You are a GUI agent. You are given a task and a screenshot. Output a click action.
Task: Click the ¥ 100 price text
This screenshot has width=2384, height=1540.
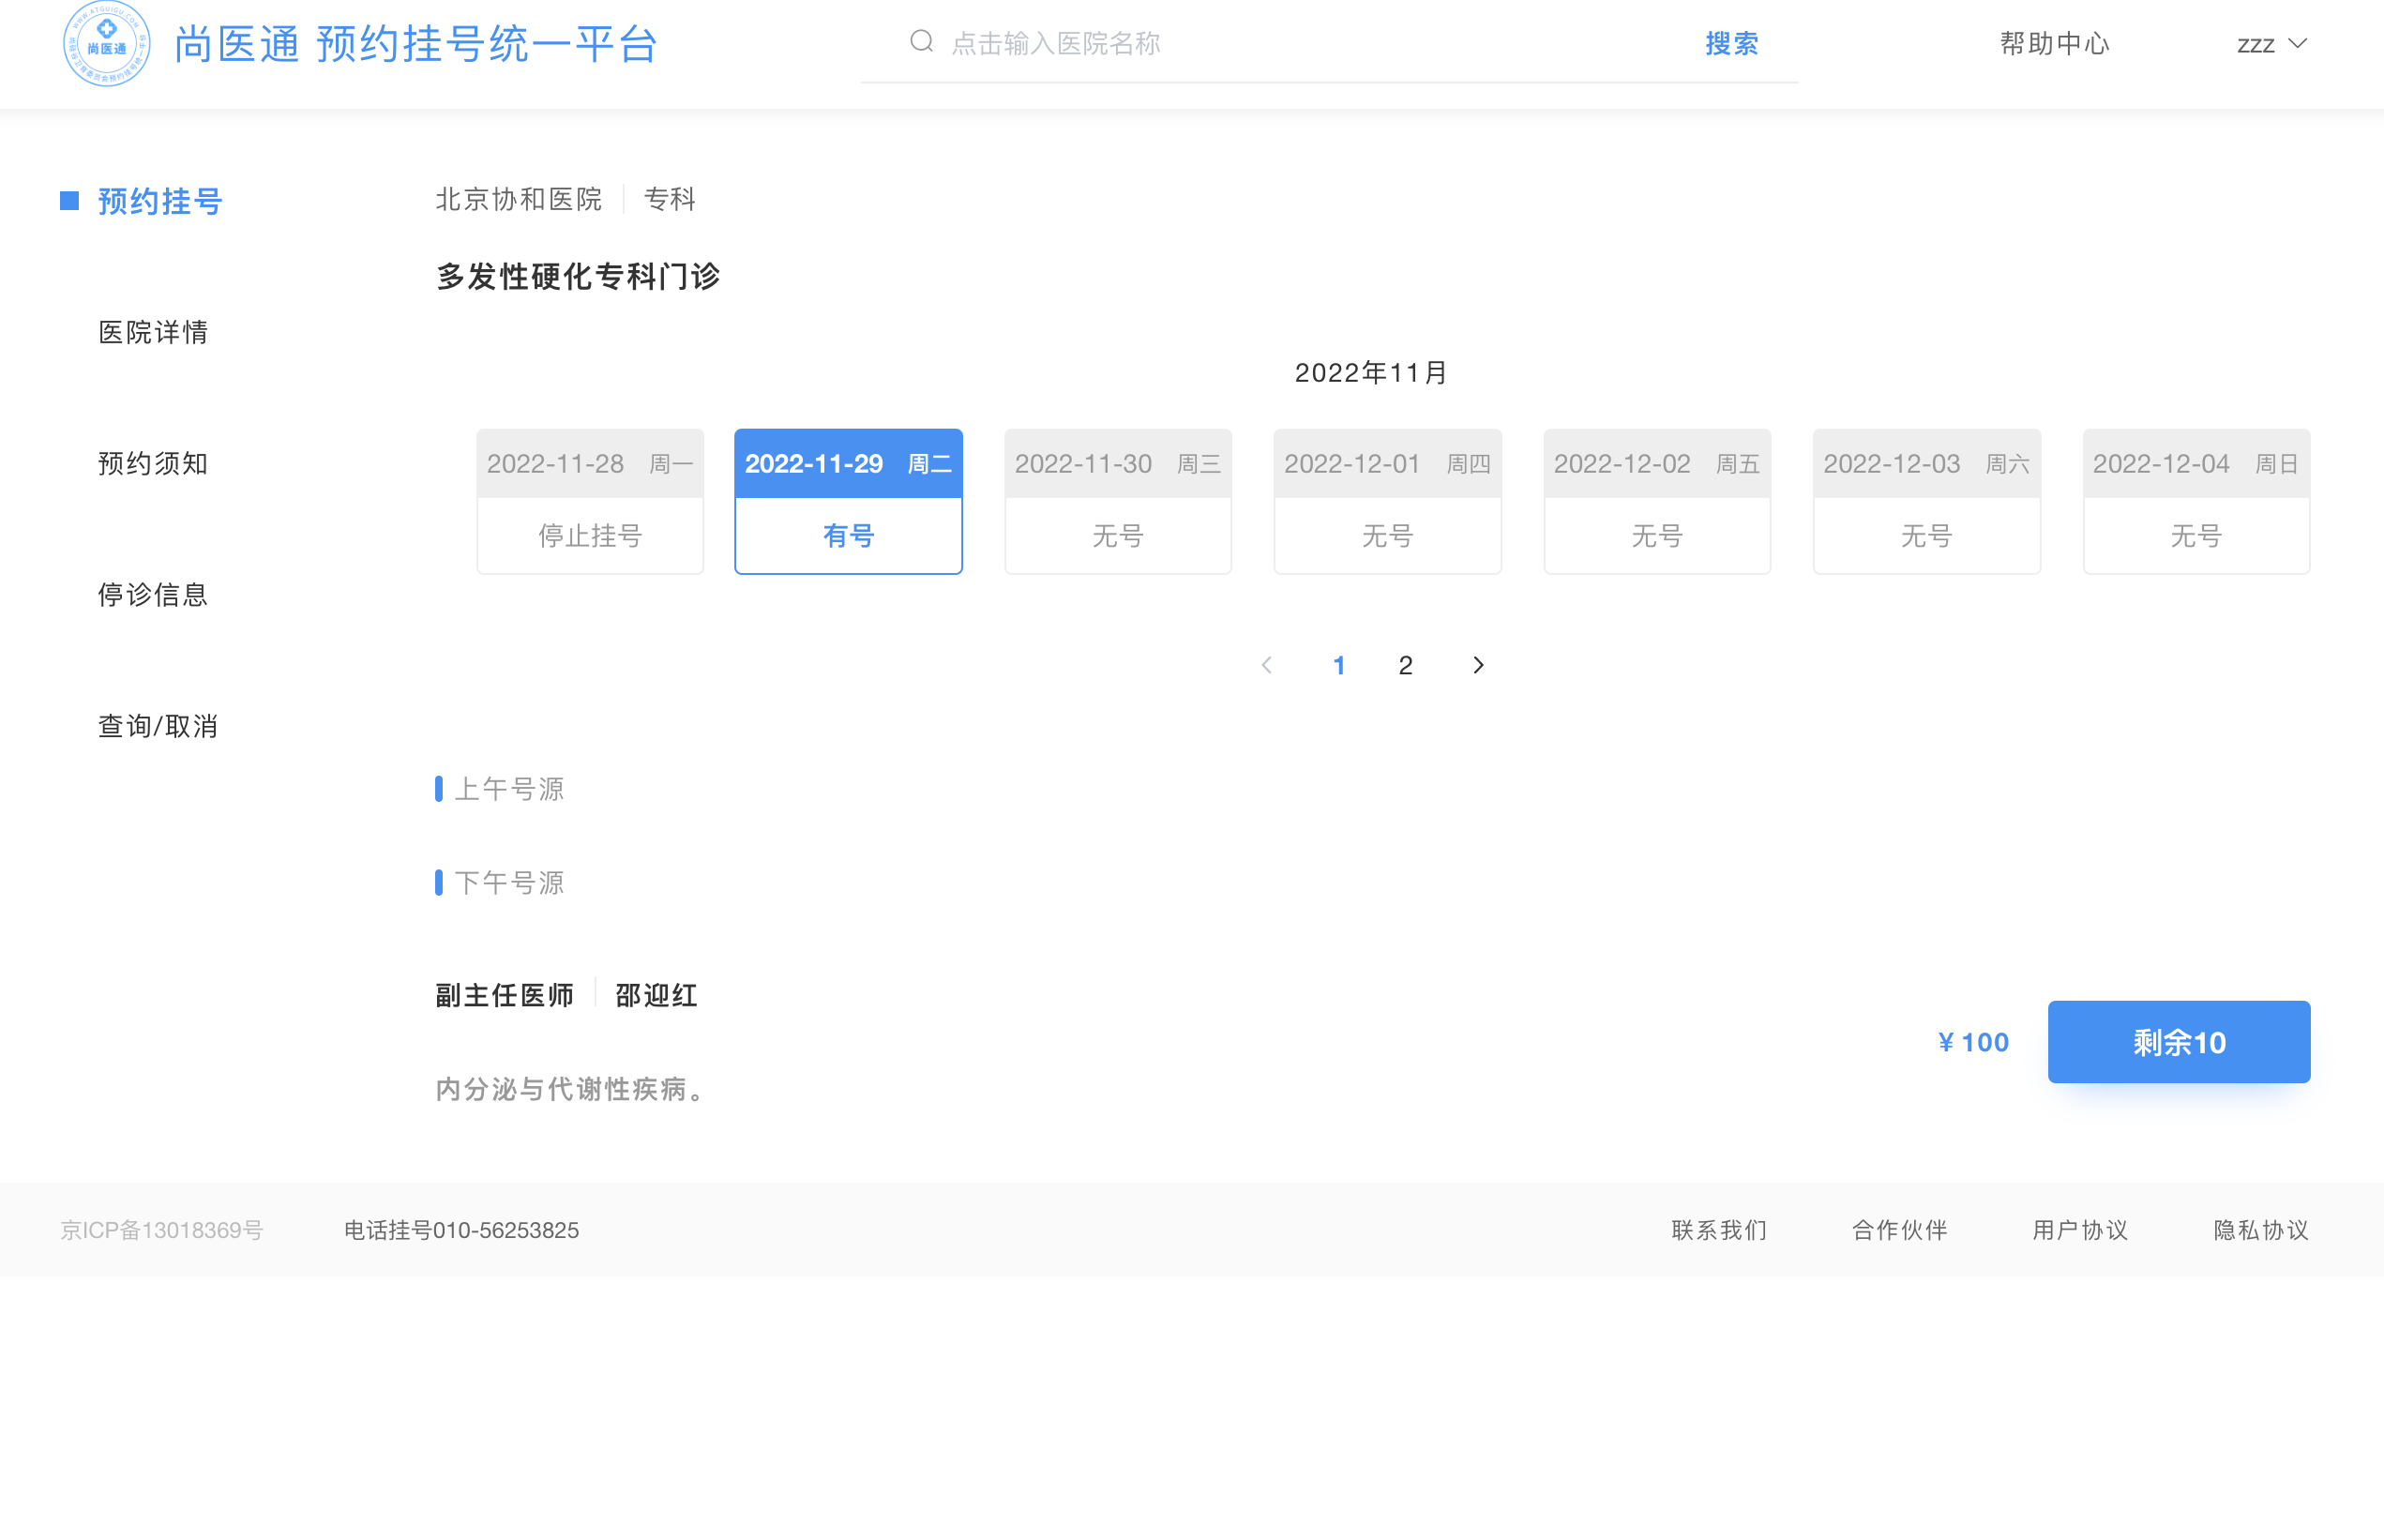pos(1973,1042)
